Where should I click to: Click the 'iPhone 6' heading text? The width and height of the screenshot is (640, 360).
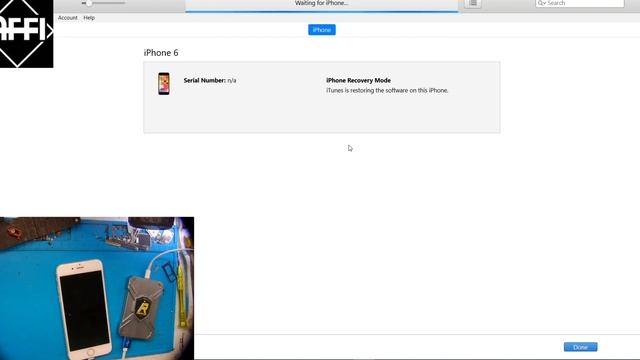(161, 53)
